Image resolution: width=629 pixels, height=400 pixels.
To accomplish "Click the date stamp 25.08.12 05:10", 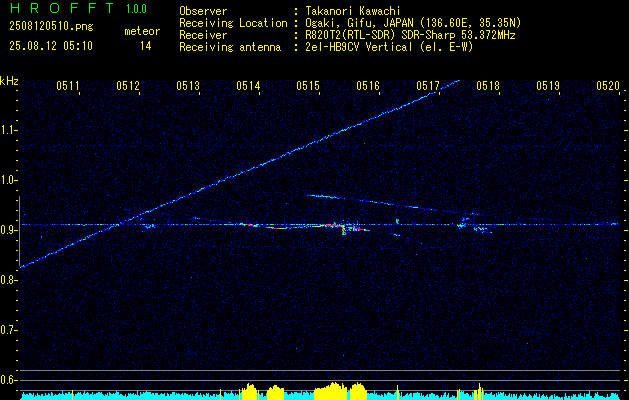I will pos(51,46).
